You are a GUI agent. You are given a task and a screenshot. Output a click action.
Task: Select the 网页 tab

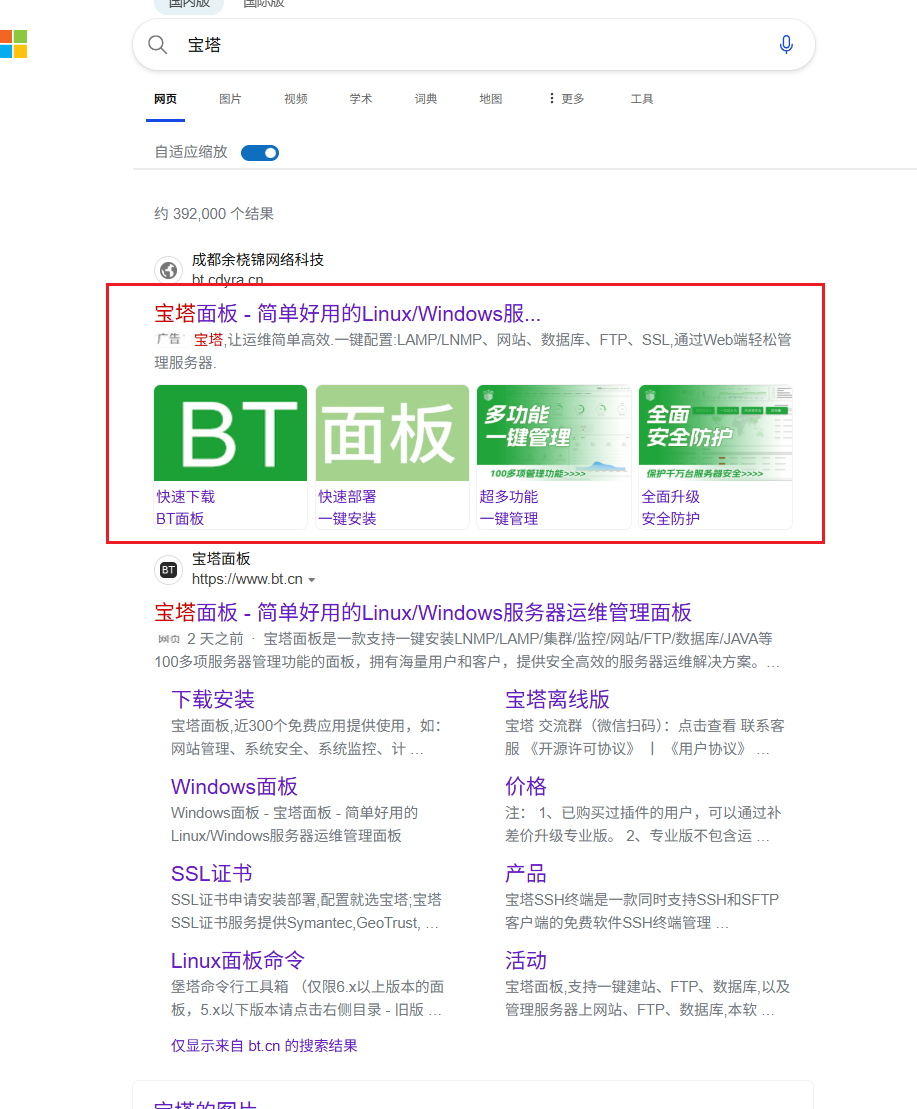tap(165, 99)
